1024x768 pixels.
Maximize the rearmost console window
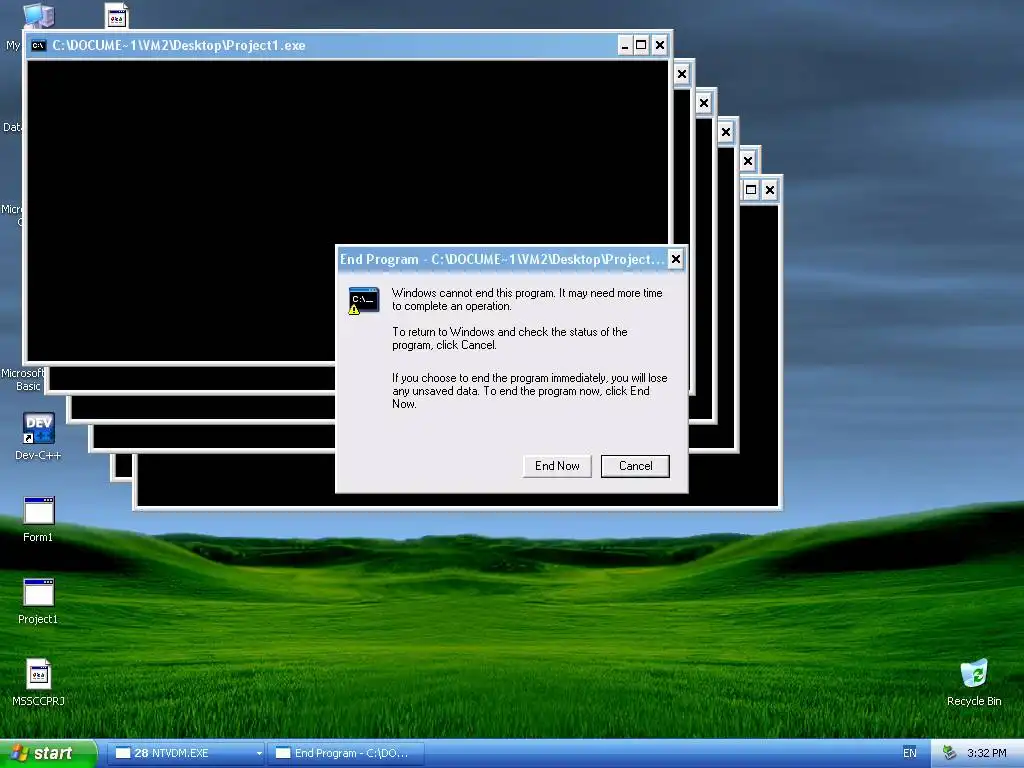click(751, 190)
